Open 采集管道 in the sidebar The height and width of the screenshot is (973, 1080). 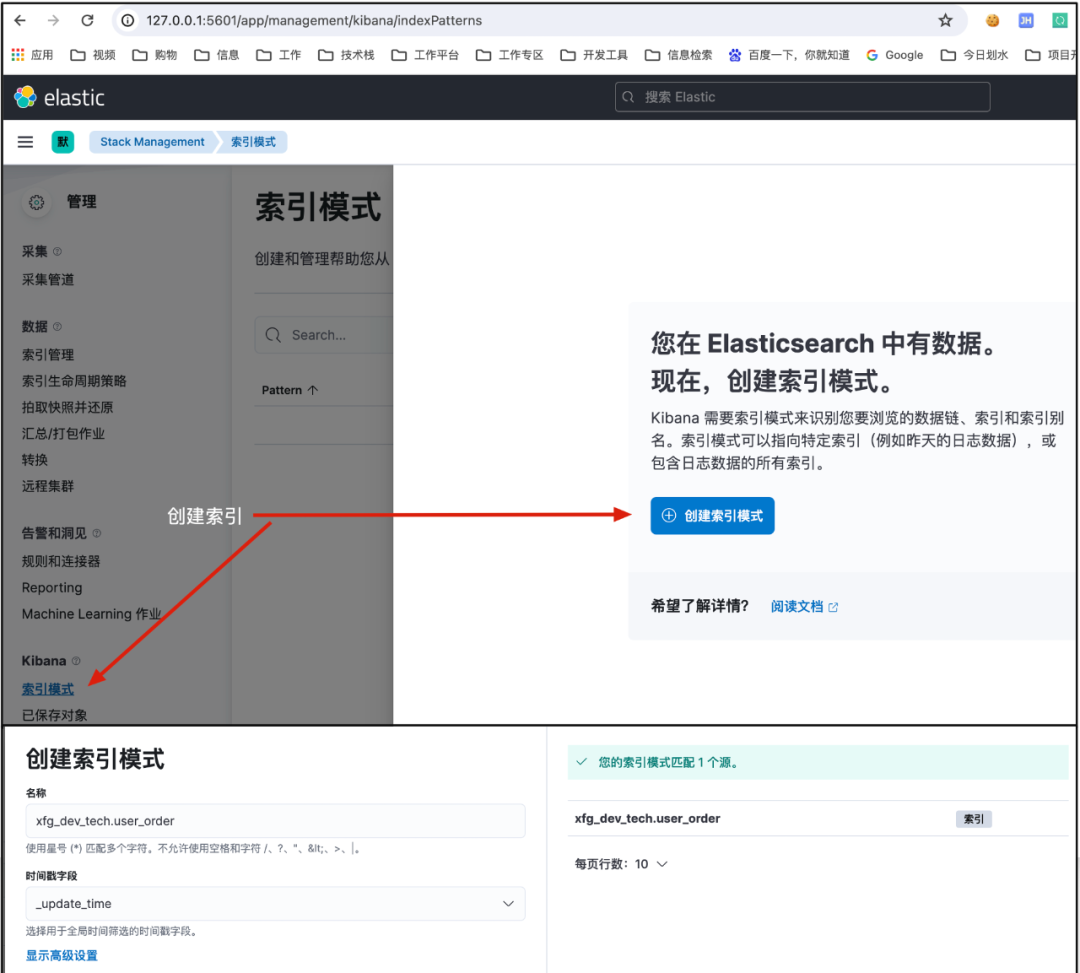(x=48, y=280)
